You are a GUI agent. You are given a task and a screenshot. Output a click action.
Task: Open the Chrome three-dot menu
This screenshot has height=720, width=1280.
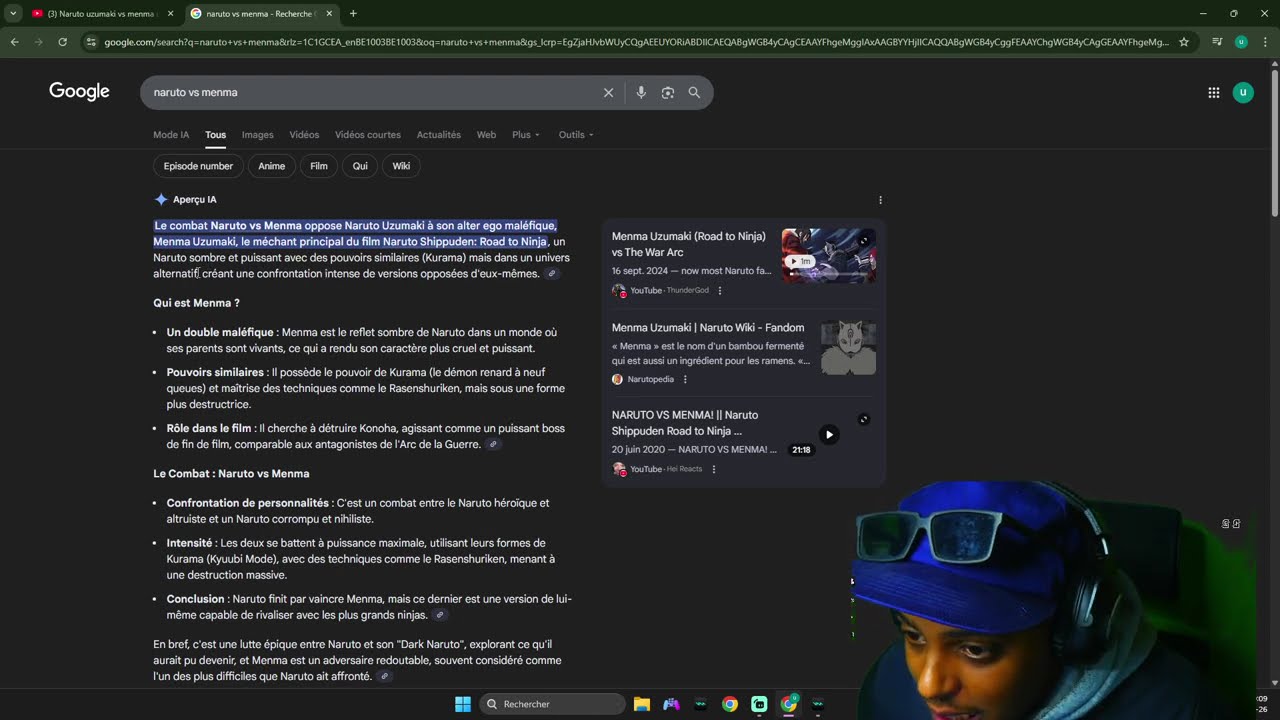point(1265,42)
